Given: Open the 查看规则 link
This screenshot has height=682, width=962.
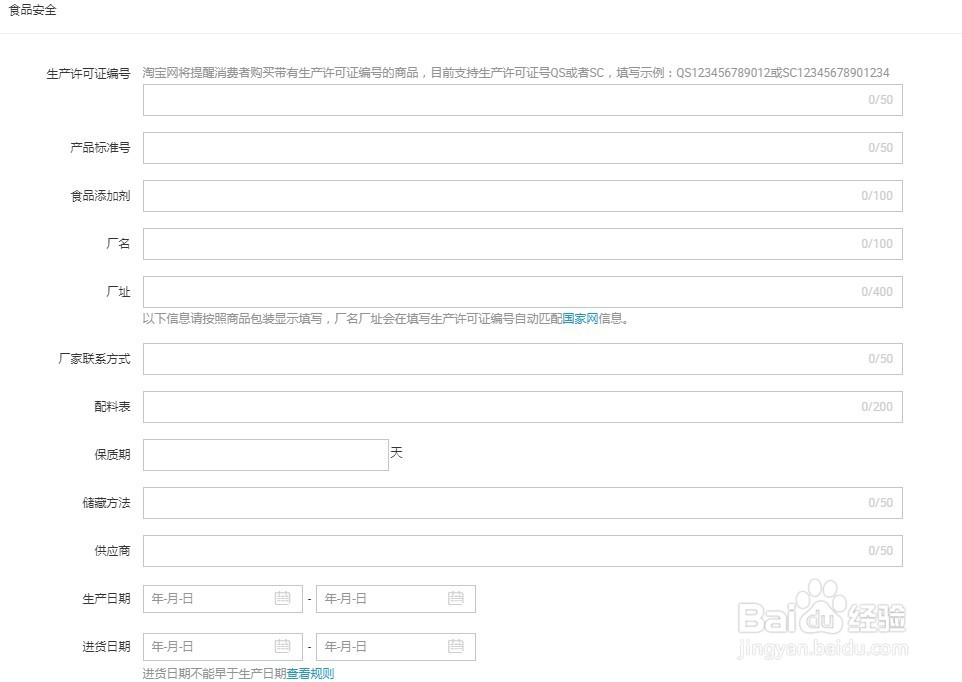Looking at the screenshot, I should 310,673.
